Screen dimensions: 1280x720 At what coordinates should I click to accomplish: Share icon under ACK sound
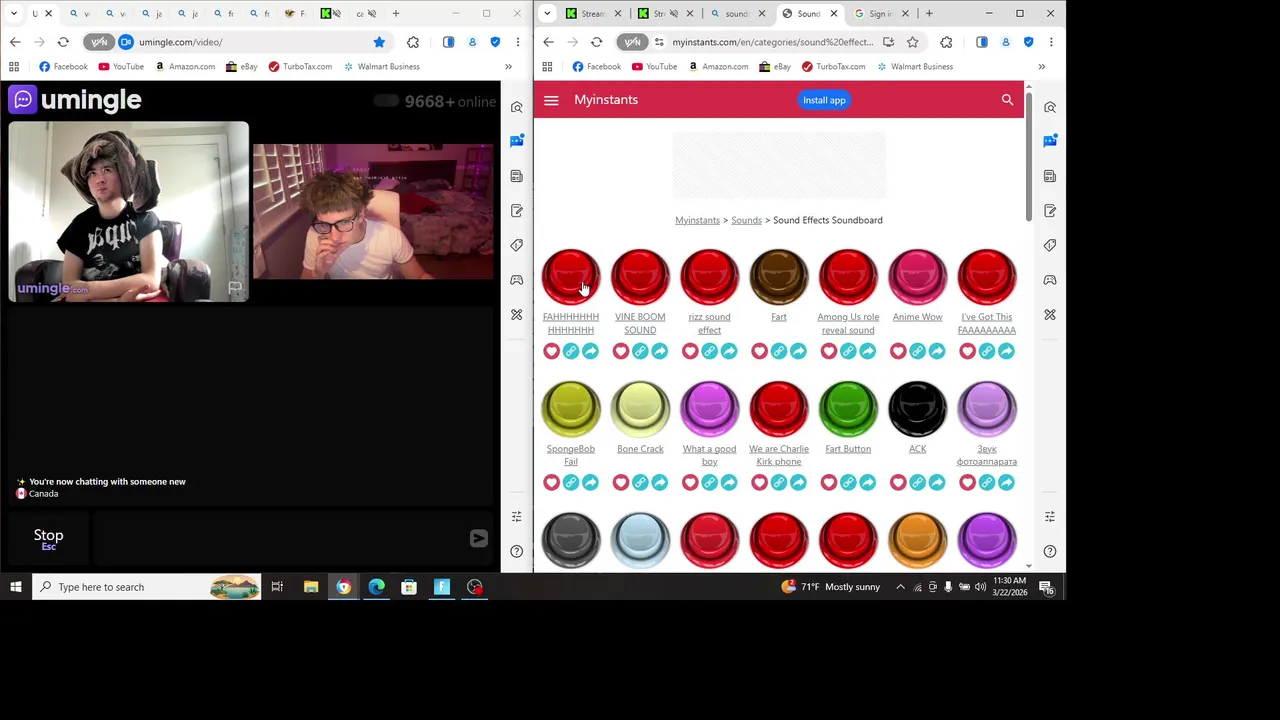click(x=937, y=483)
